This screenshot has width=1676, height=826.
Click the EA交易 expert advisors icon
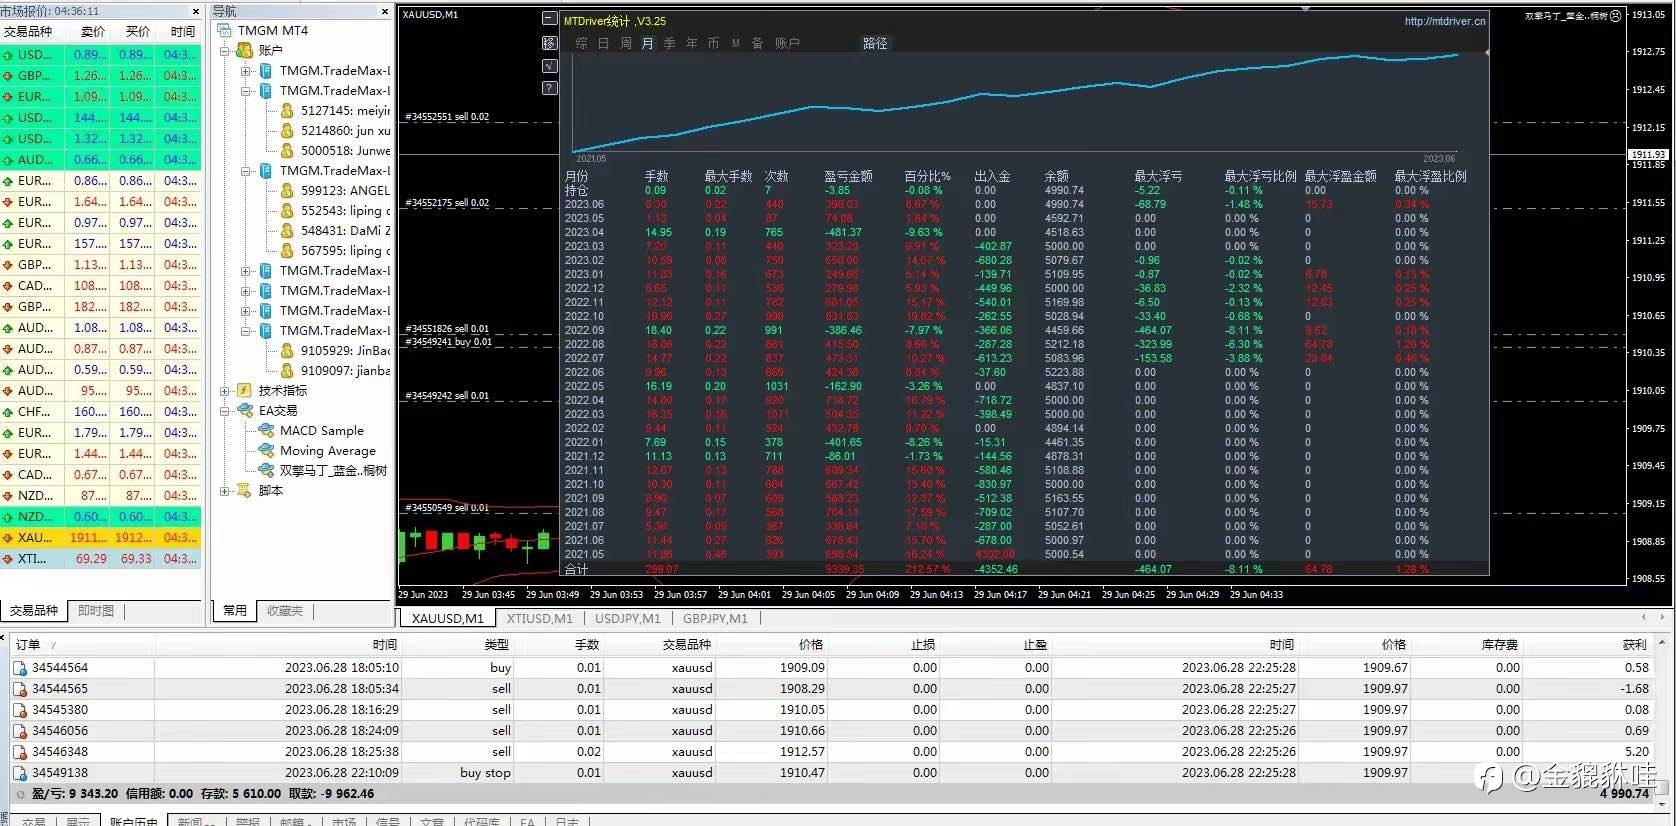click(244, 410)
